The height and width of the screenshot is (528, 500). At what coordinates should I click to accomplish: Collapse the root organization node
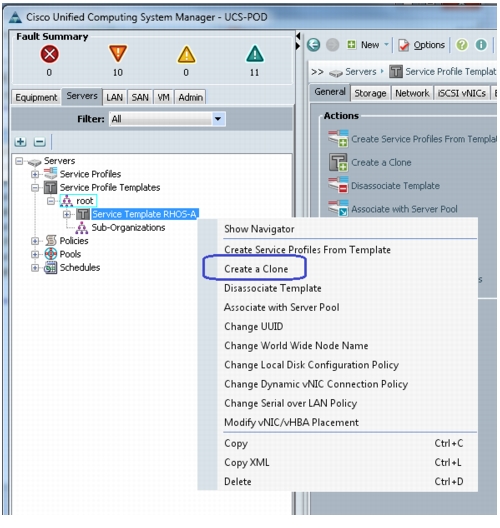pyautogui.click(x=51, y=201)
